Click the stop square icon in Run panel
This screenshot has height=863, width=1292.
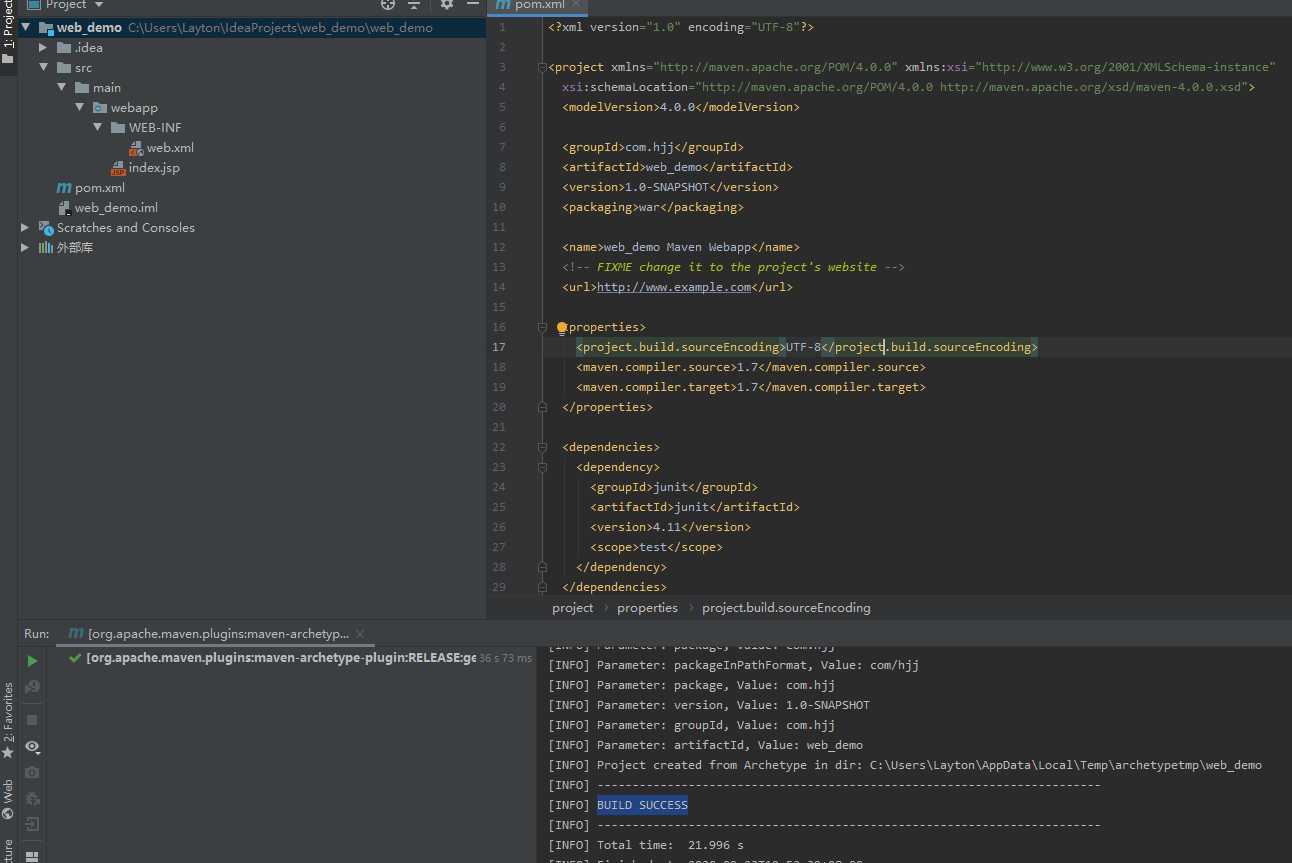32,720
